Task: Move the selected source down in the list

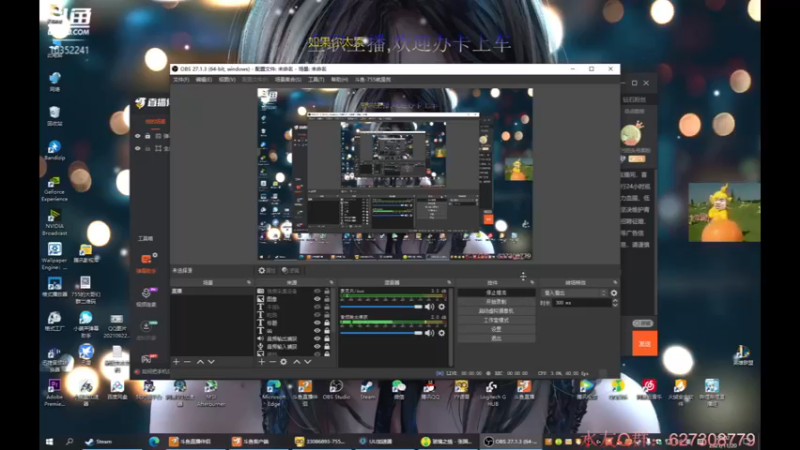Action: coord(308,362)
